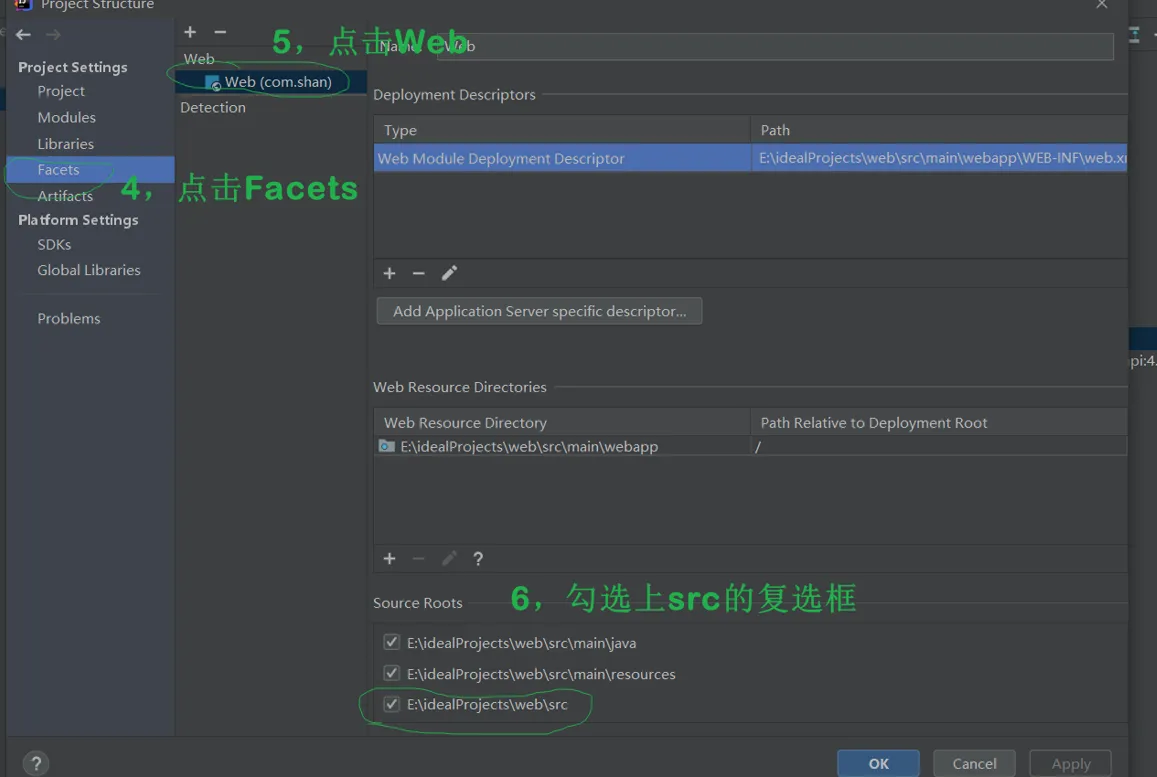Add a web resource directory with plus
Viewport: 1157px width, 777px height.
coord(390,559)
